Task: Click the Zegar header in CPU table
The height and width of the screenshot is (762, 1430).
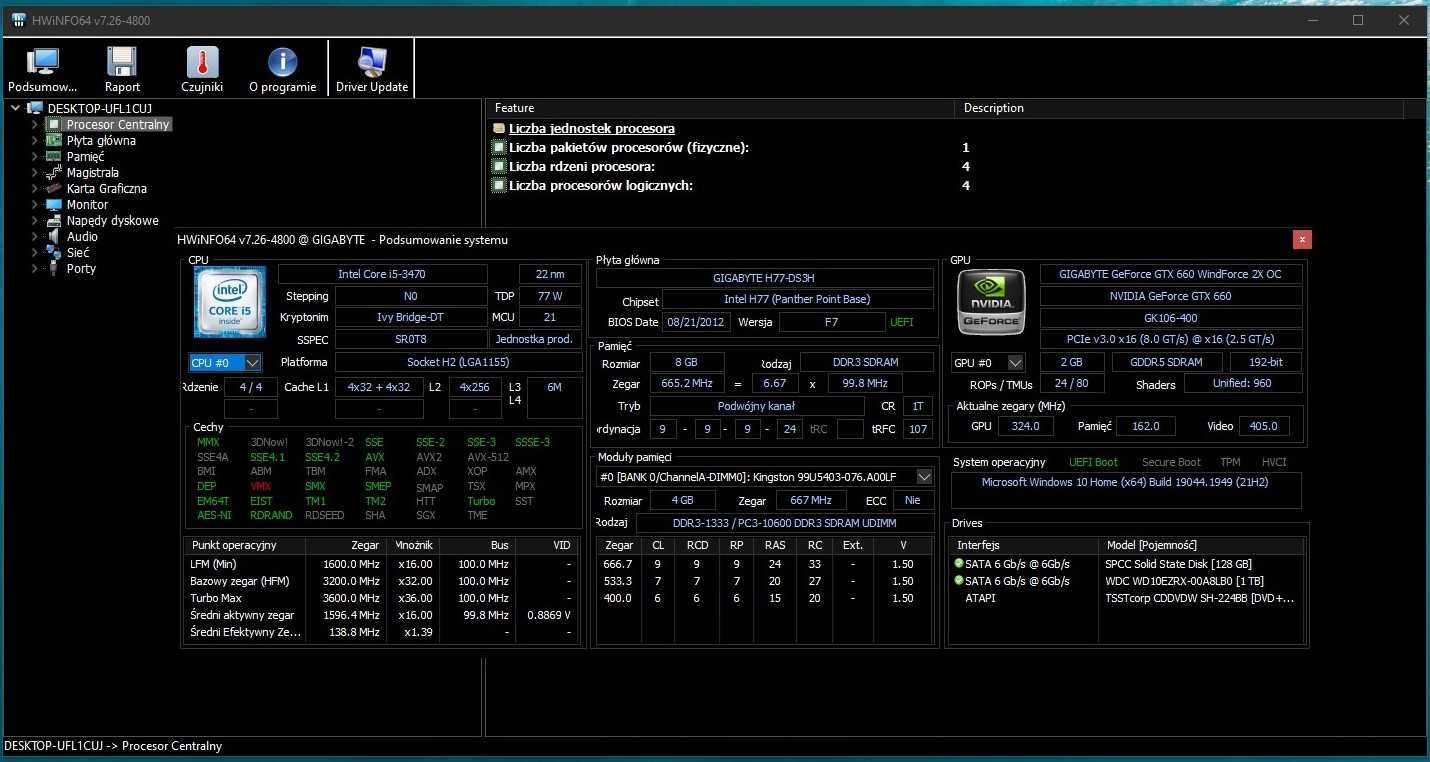Action: 345,545
